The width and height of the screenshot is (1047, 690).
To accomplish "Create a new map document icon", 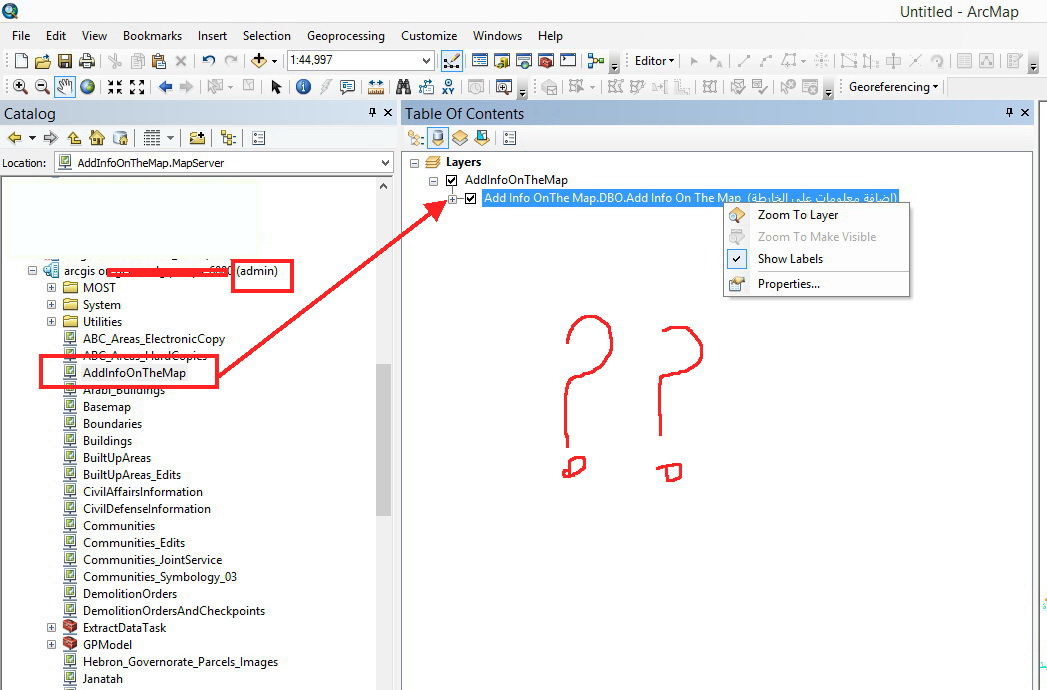I will click(21, 61).
